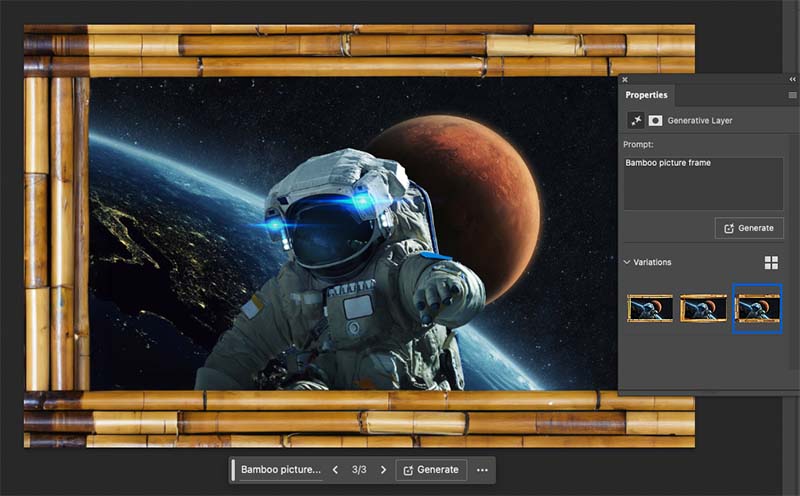Switch variations to grid view
800x496 pixels.
[x=771, y=263]
